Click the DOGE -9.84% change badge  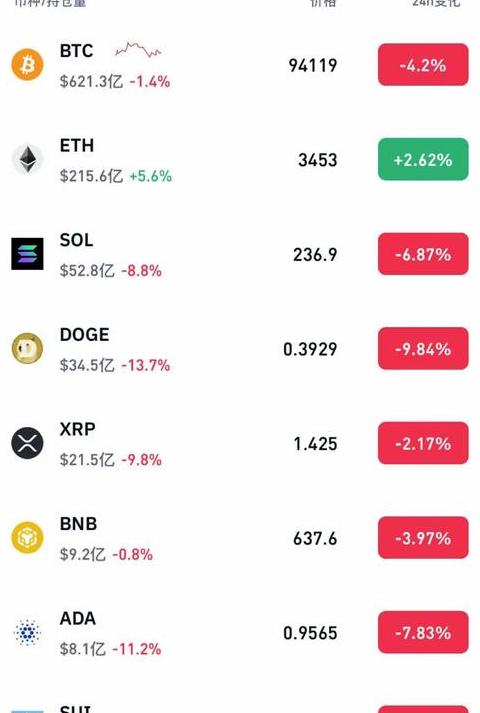[x=423, y=348]
